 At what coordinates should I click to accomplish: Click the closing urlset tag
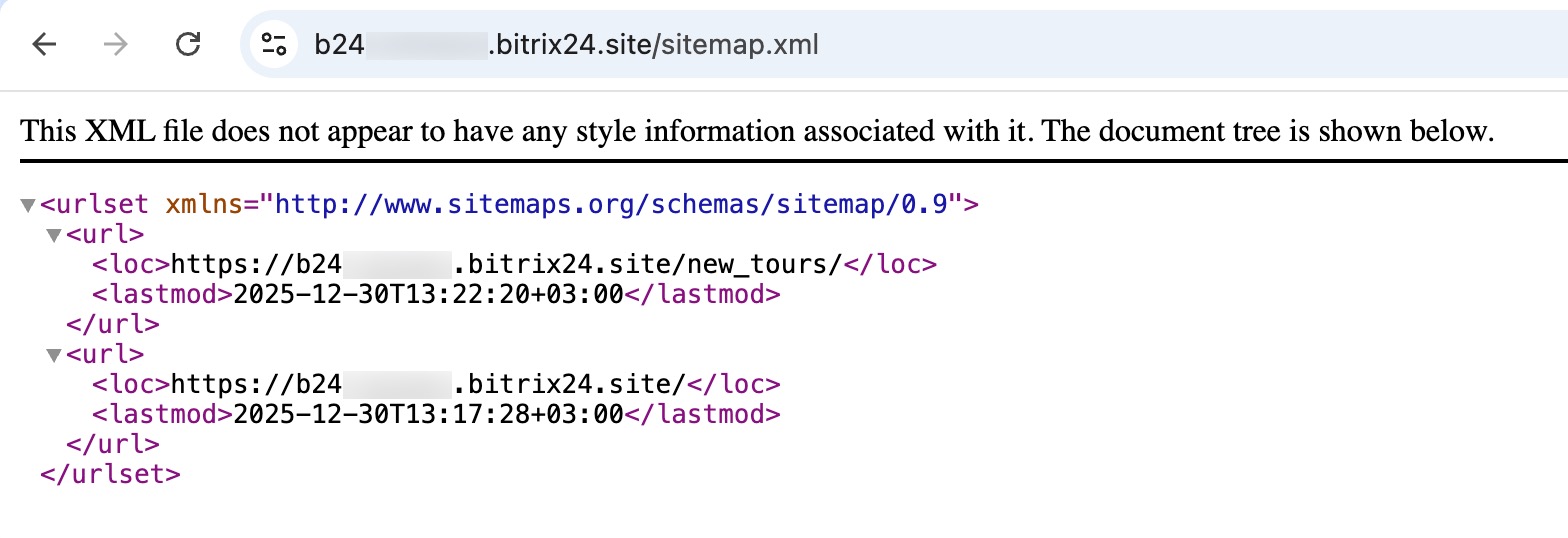click(110, 474)
